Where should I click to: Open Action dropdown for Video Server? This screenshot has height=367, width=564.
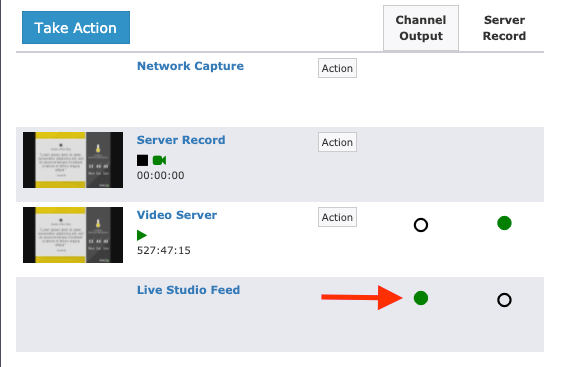coord(337,217)
